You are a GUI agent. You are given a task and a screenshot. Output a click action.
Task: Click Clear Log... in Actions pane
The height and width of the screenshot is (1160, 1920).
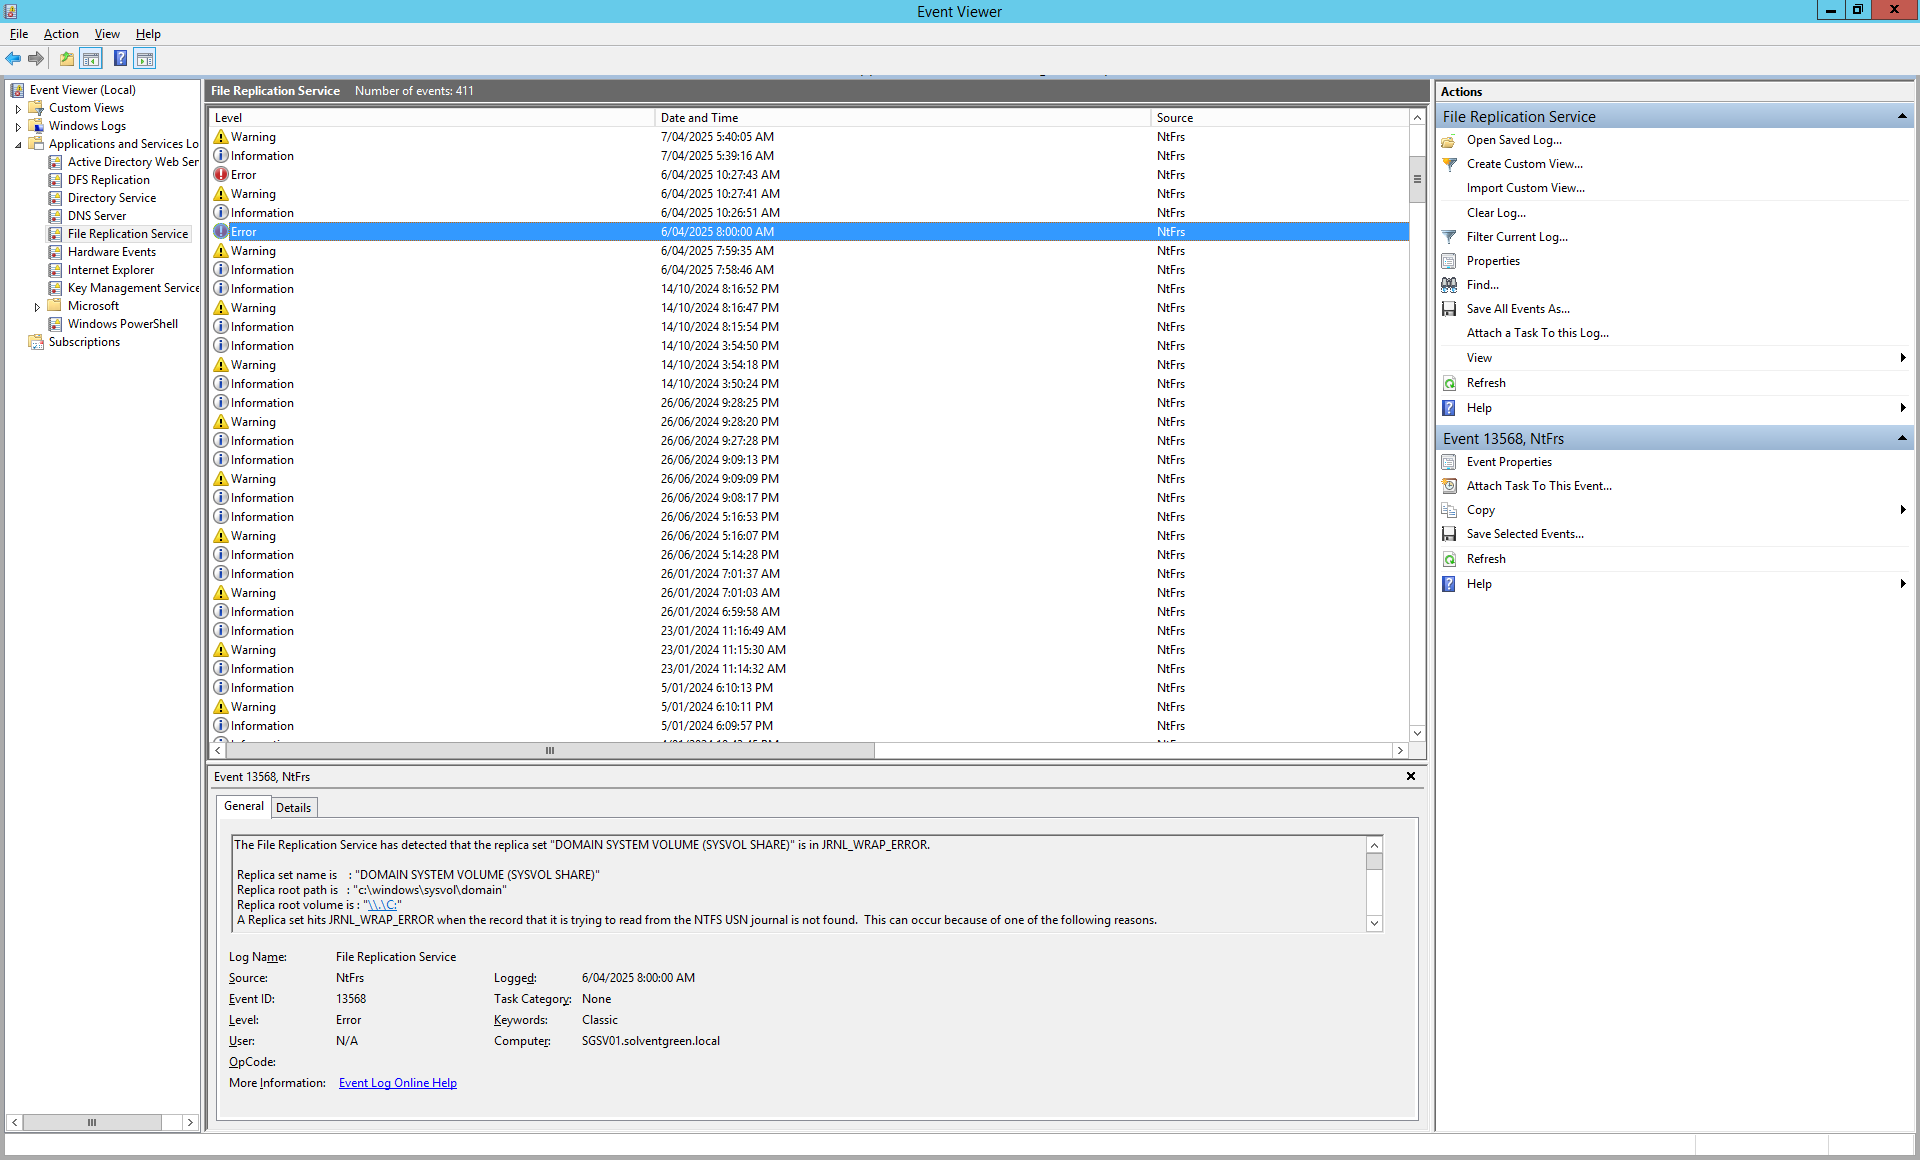[x=1496, y=213]
